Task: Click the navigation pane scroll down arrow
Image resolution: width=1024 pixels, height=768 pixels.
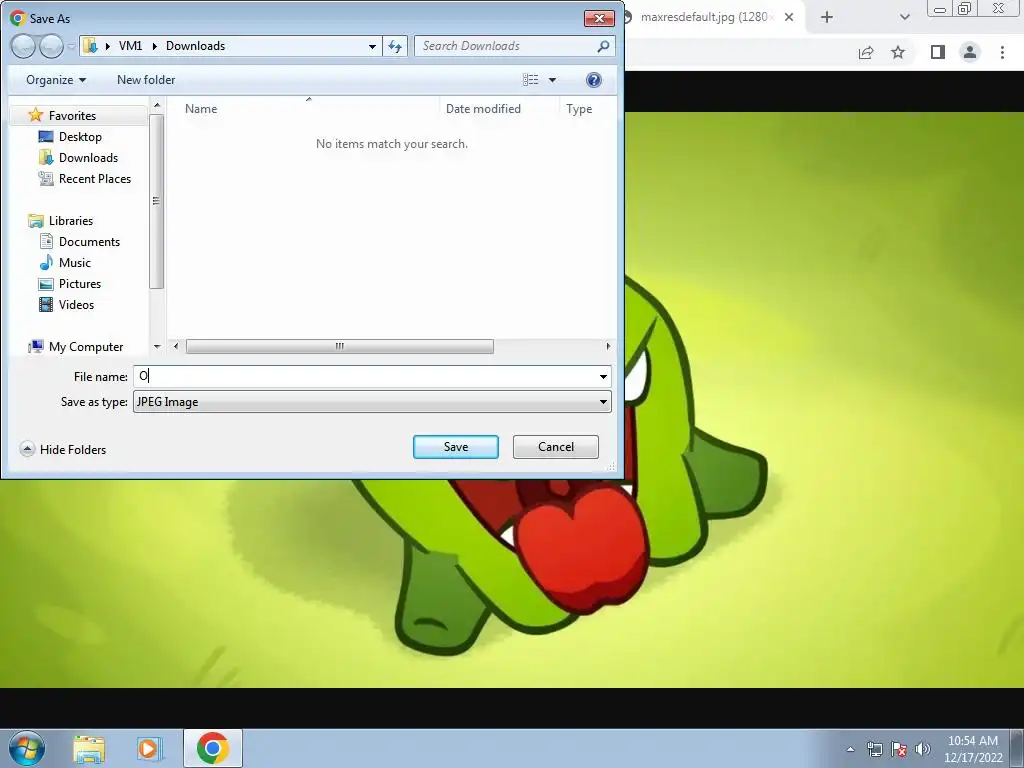Action: pyautogui.click(x=157, y=346)
